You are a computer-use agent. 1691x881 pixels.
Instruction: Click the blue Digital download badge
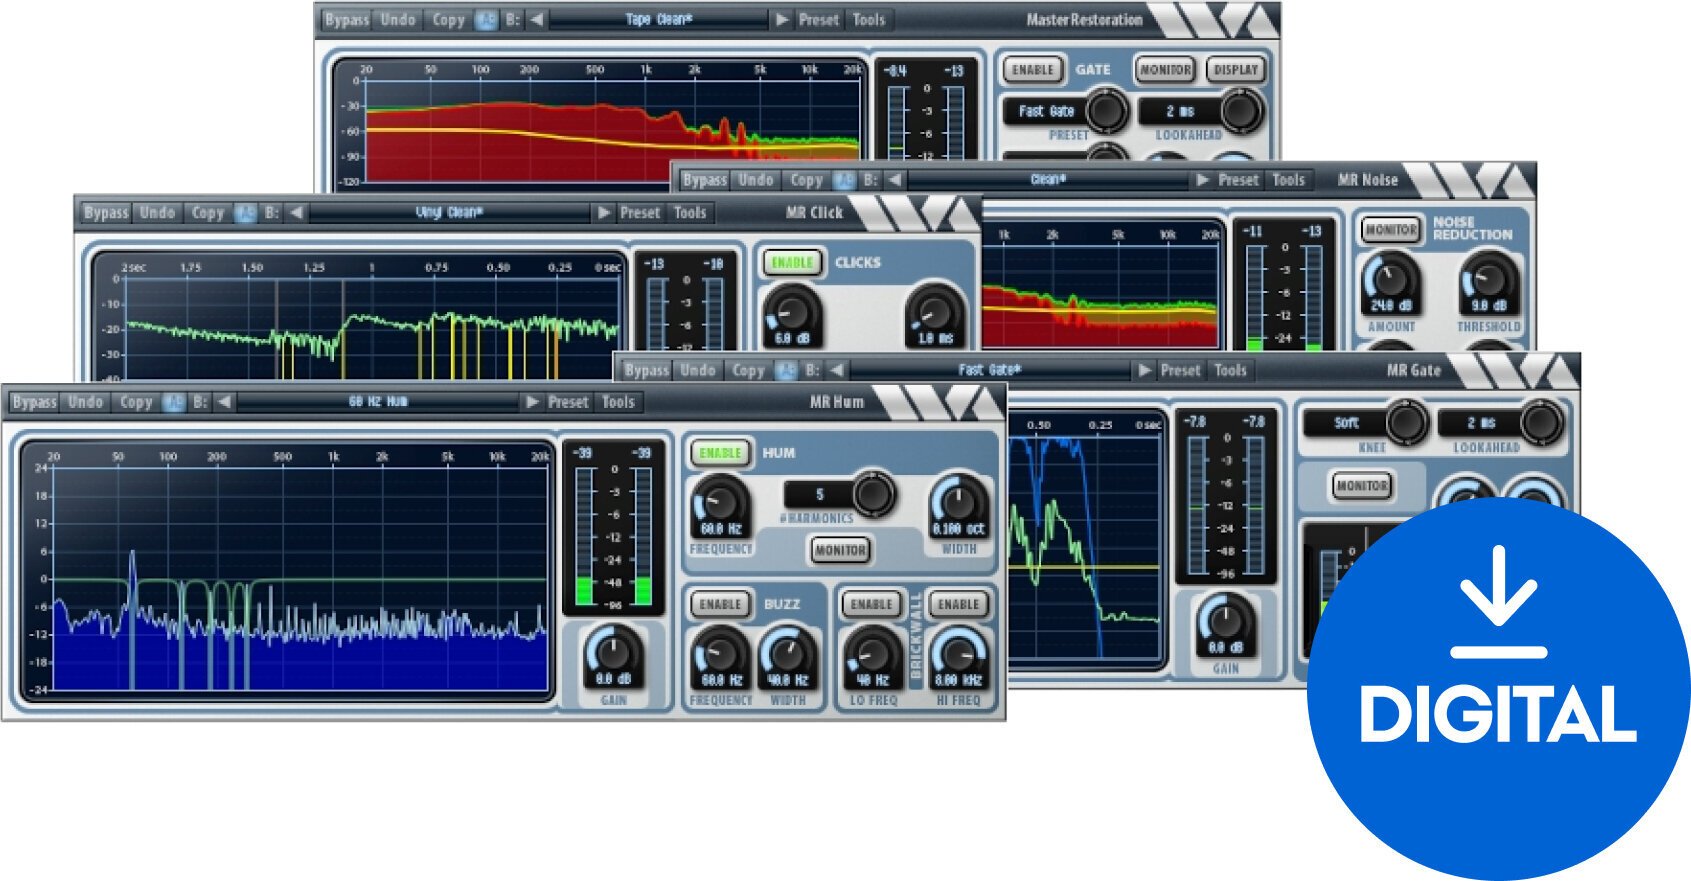tap(1498, 690)
